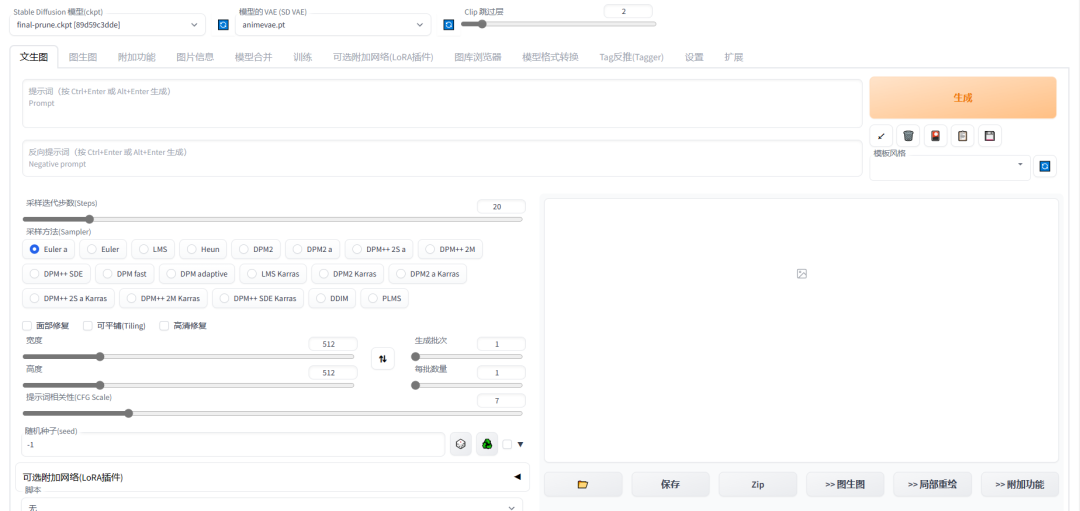
Task: Open the 设置 tab
Action: coord(694,57)
